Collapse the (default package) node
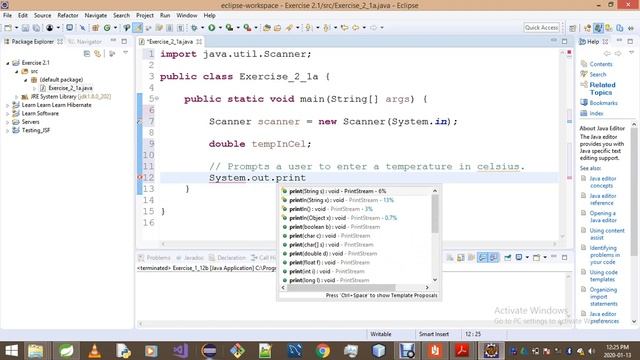 pos(25,80)
